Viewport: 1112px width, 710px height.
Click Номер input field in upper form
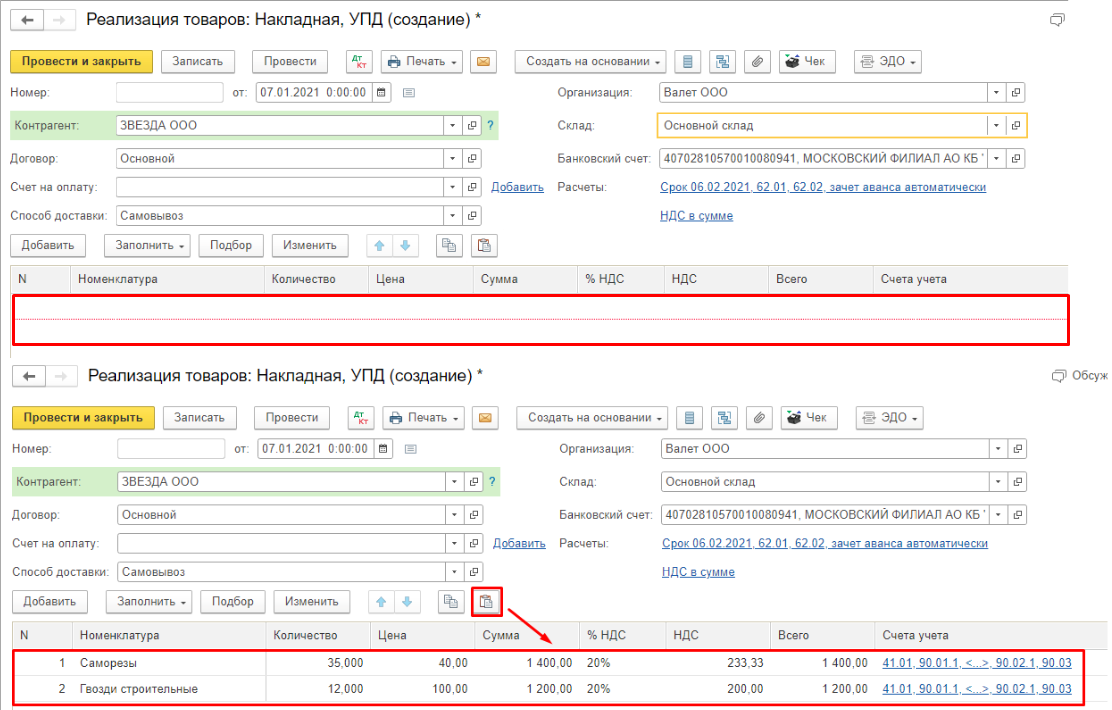point(169,93)
